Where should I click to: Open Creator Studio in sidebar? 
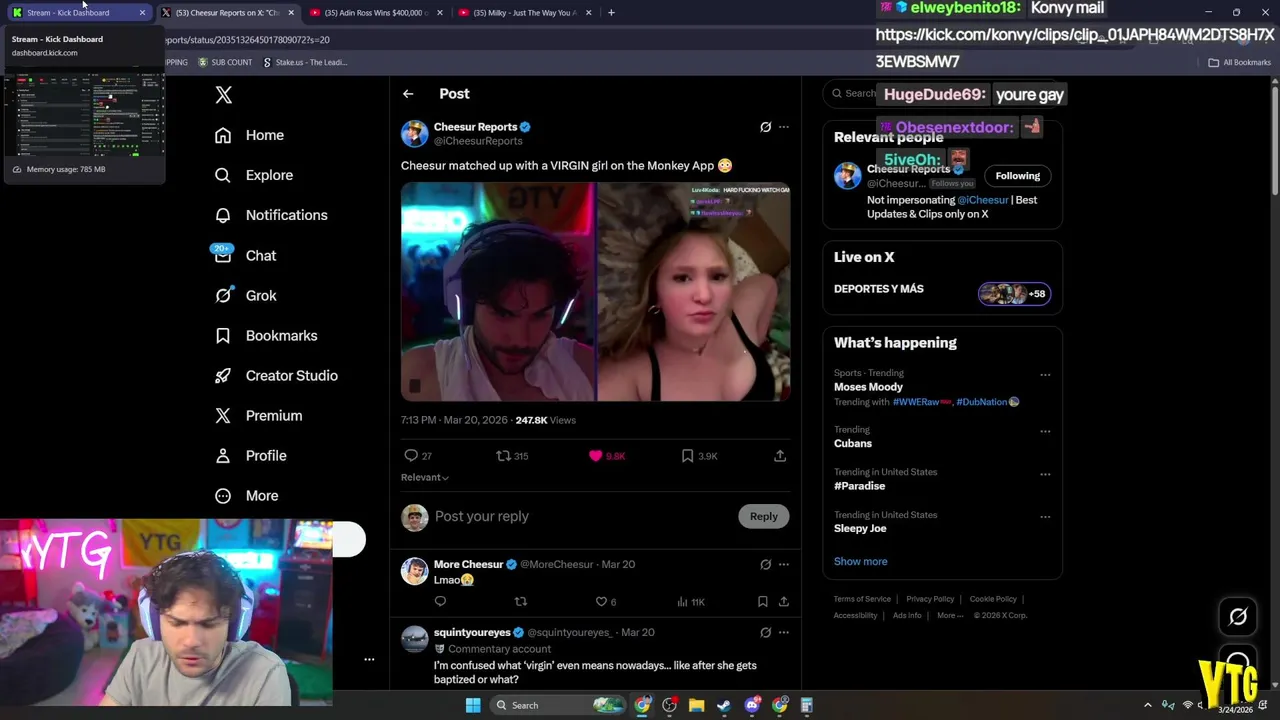(276, 375)
